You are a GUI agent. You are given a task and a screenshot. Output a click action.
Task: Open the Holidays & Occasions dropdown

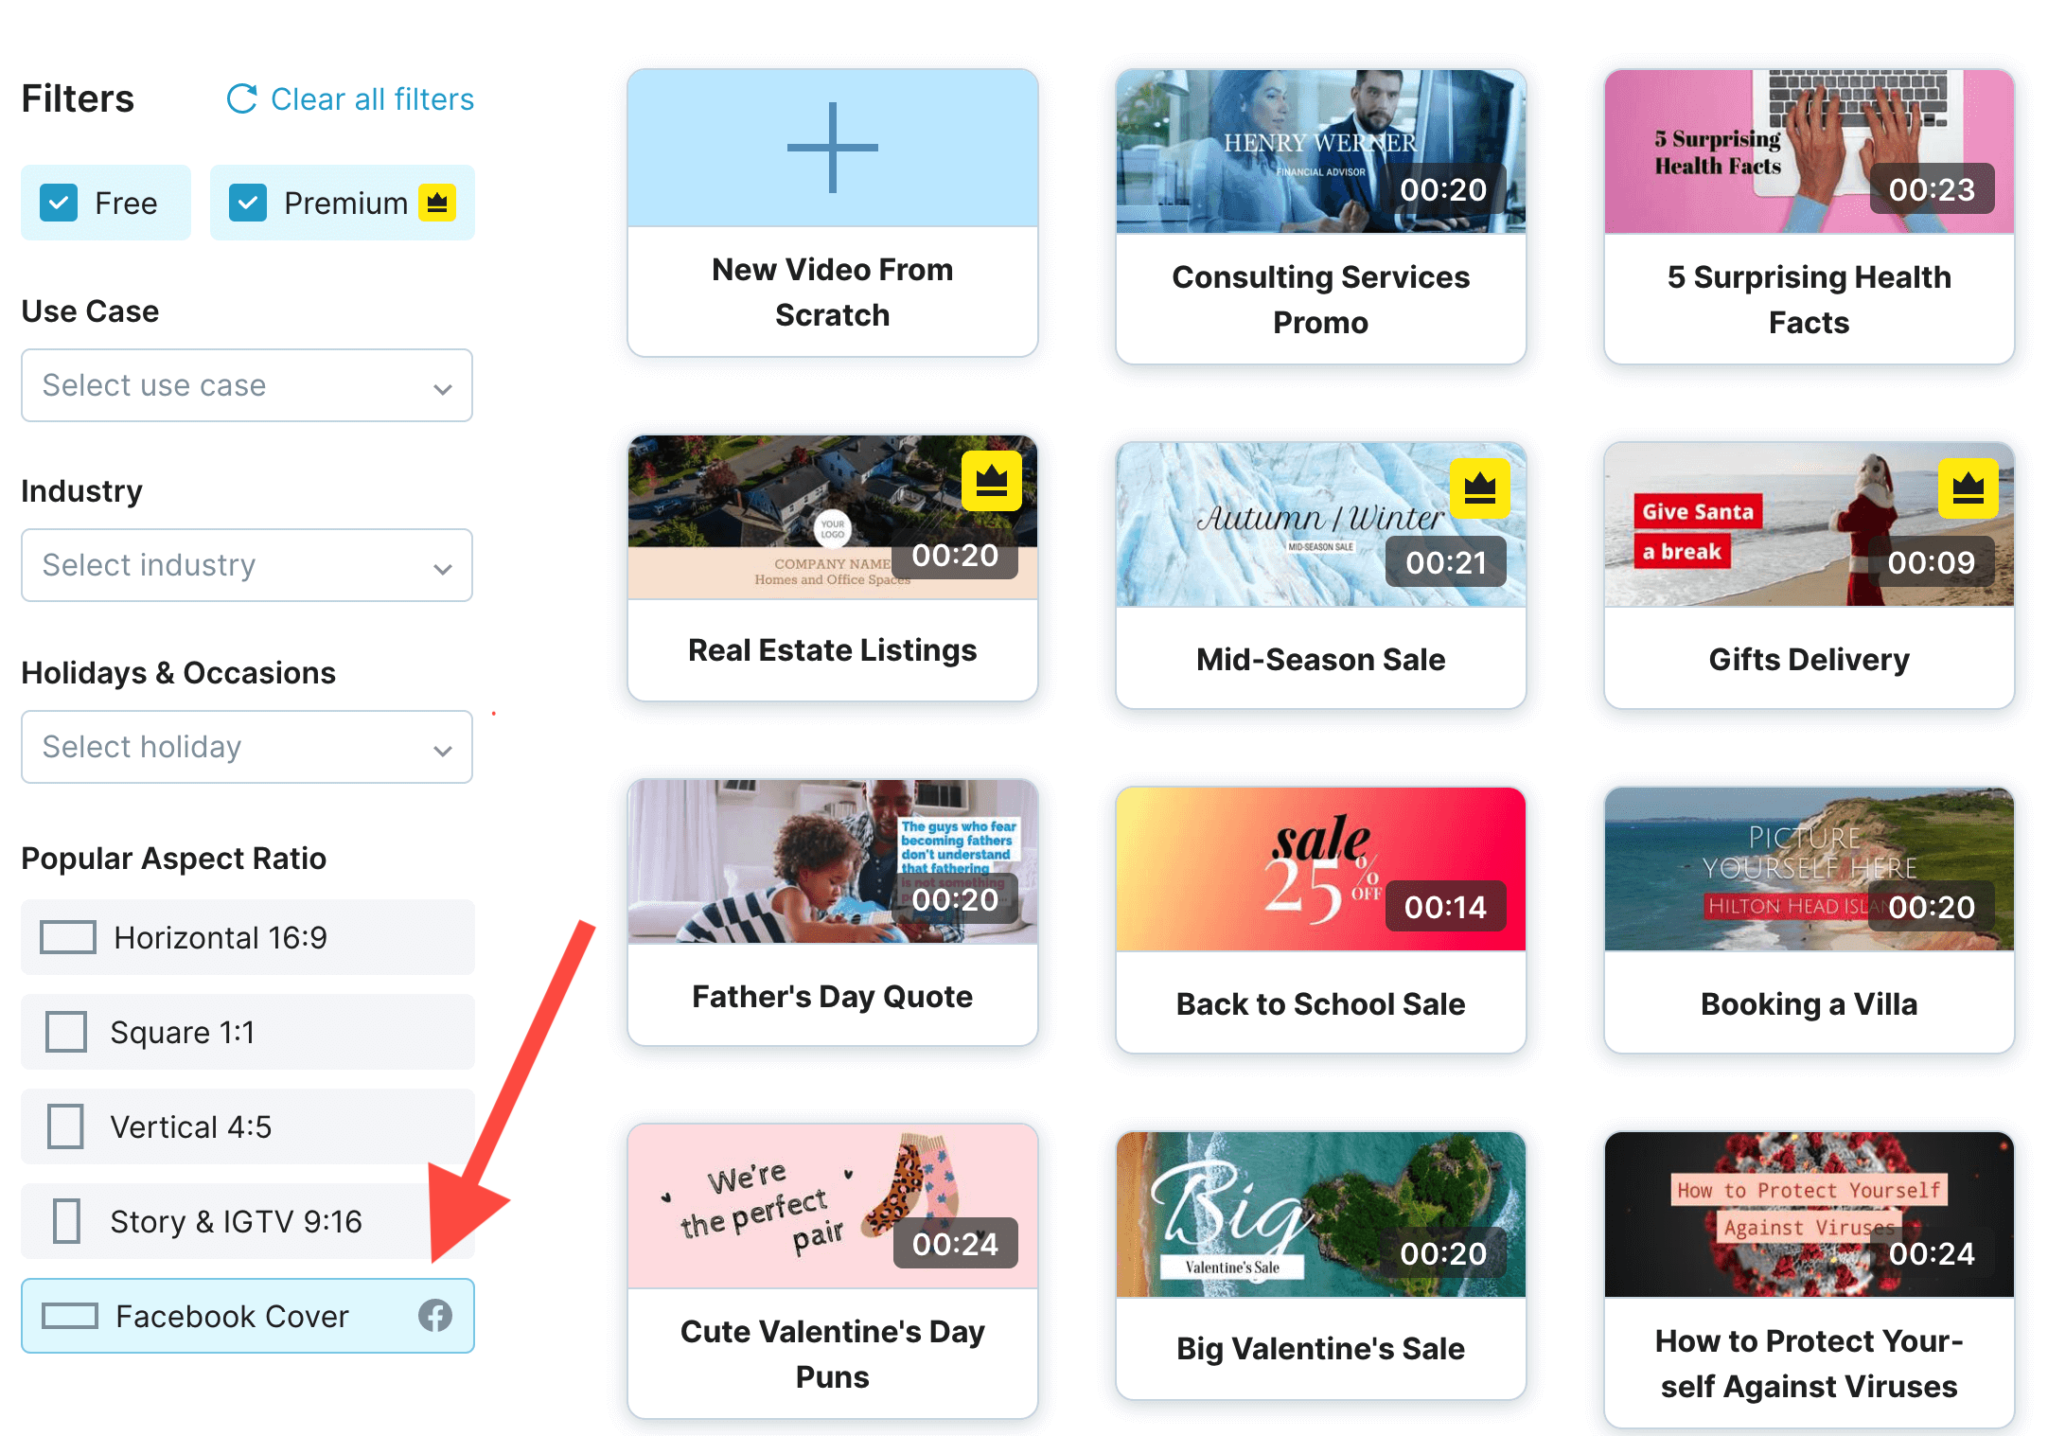click(x=247, y=747)
